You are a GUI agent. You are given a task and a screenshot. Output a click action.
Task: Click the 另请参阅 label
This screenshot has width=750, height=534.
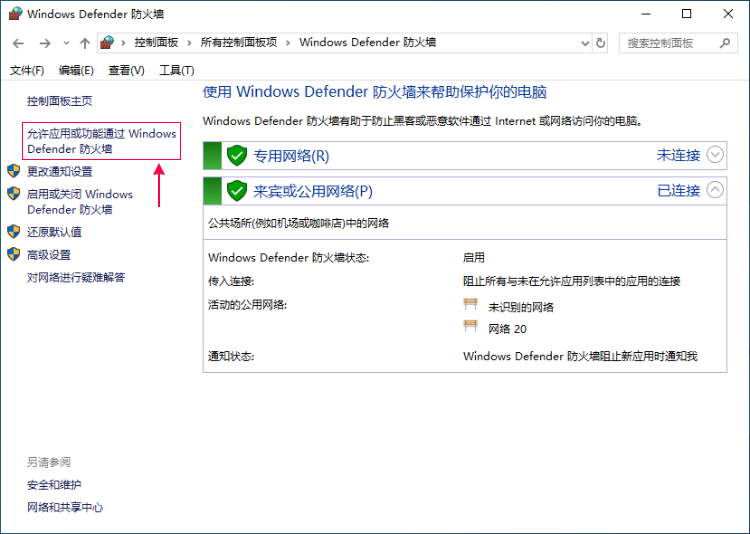(x=49, y=462)
